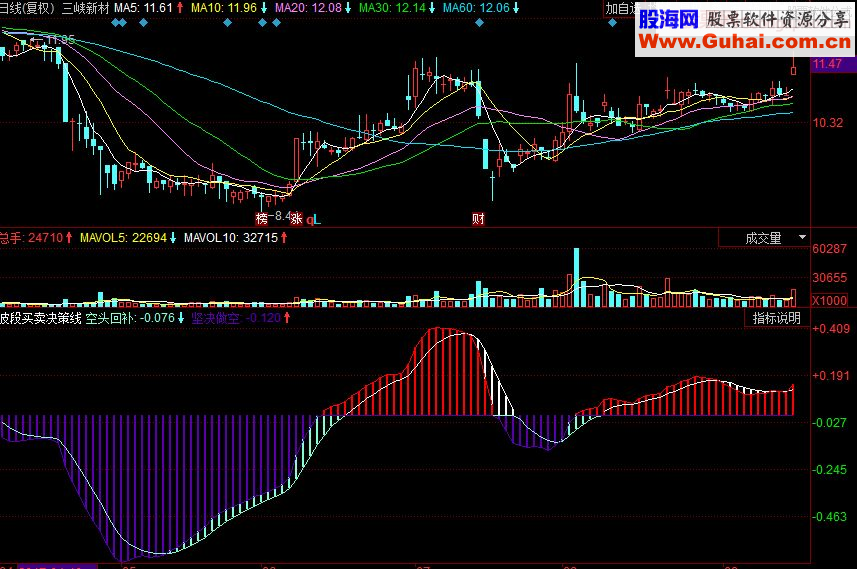Click the +0.409 indicator axis value
This screenshot has height=569, width=857.
coord(831,329)
